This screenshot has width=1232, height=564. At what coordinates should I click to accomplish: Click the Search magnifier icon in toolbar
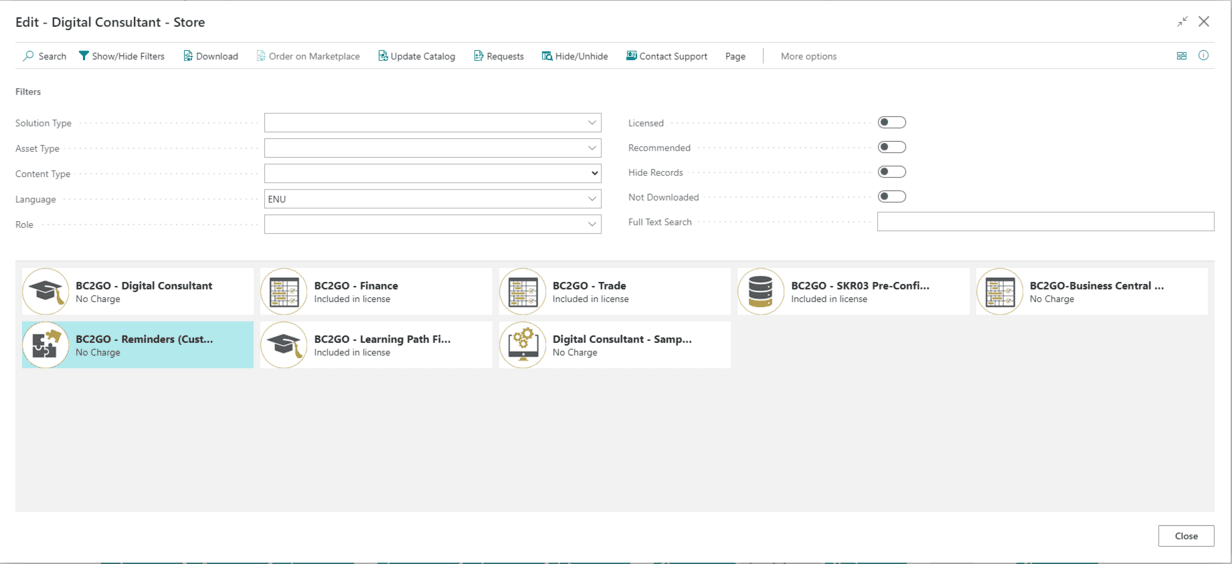(x=29, y=56)
